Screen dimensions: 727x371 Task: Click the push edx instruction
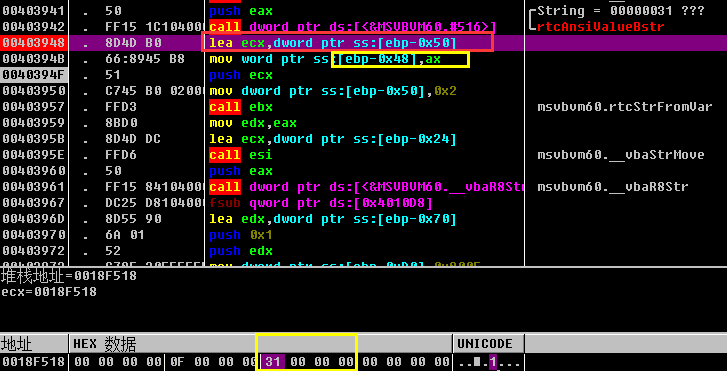tap(241, 251)
